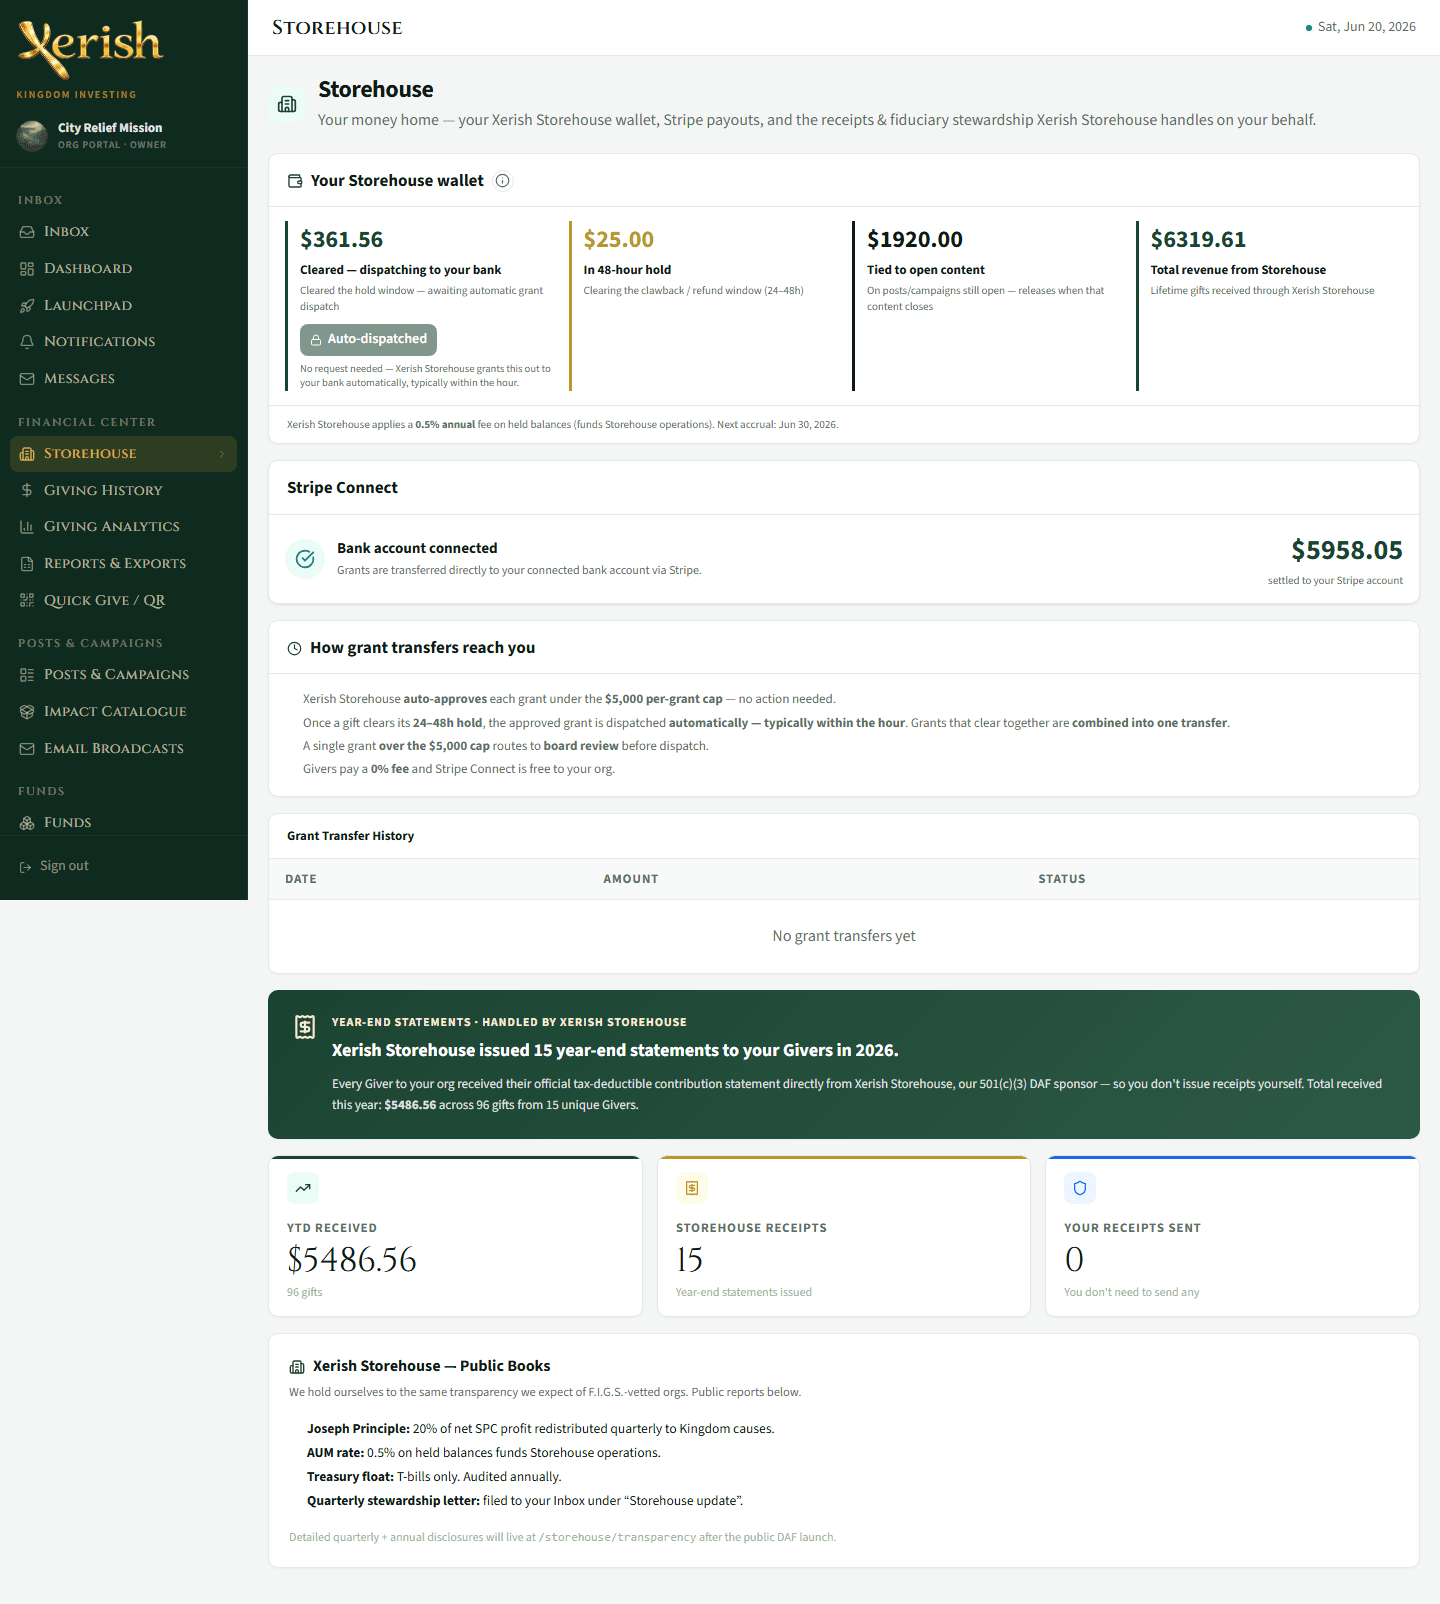
Task: Click the clock icon by grant transfers heading
Action: [x=295, y=649]
